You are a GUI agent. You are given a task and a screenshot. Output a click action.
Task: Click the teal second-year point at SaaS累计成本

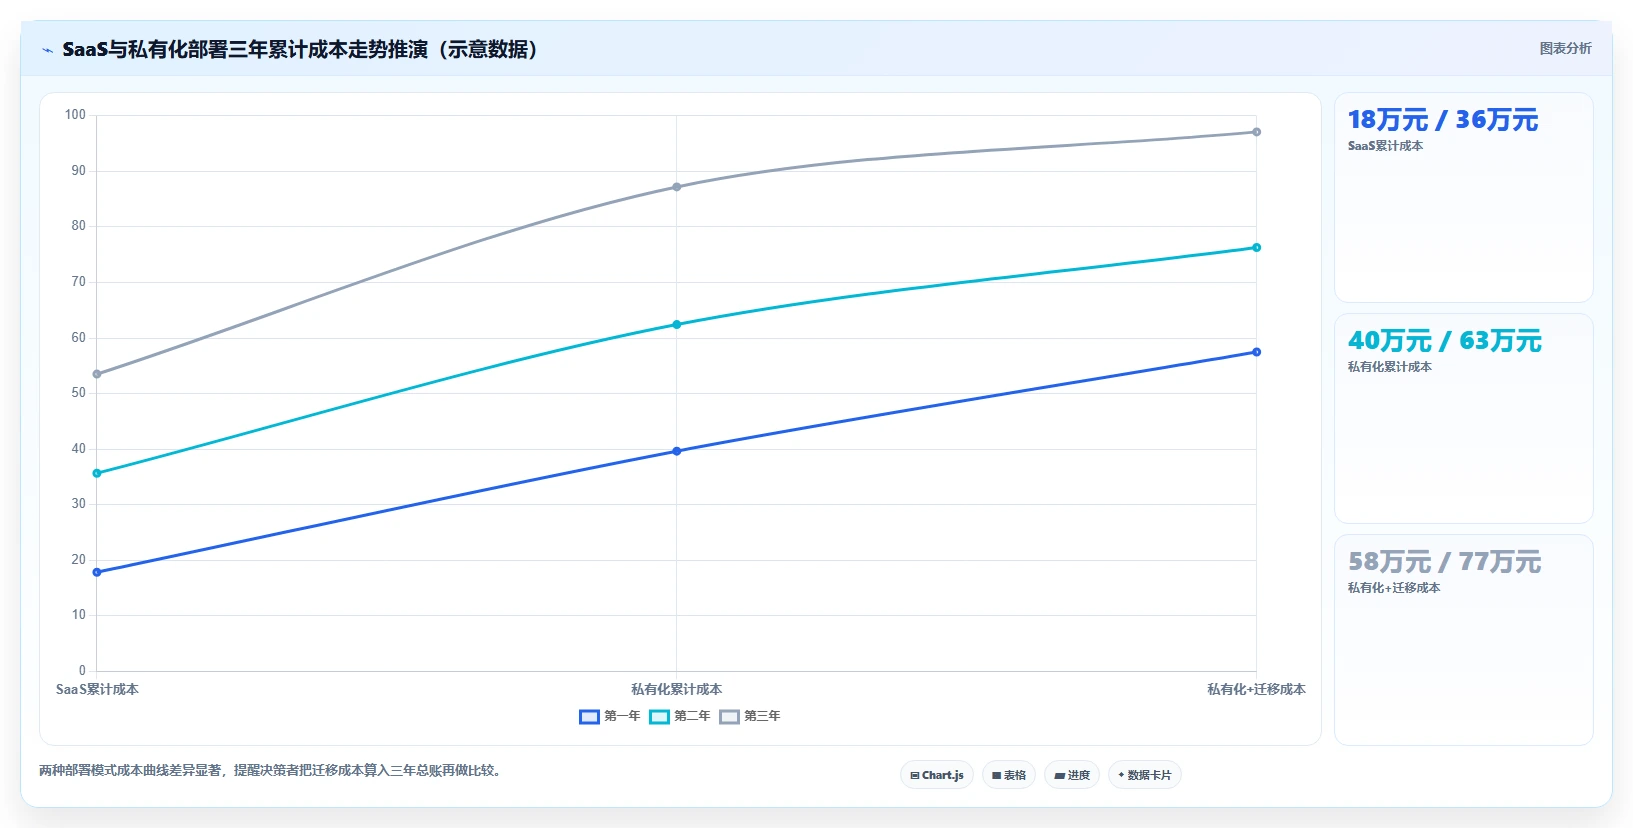[x=97, y=473]
